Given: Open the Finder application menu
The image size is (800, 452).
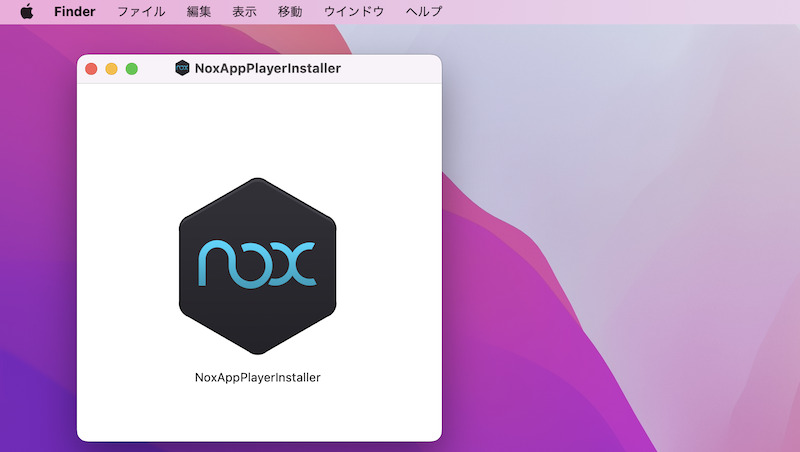Looking at the screenshot, I should [75, 12].
